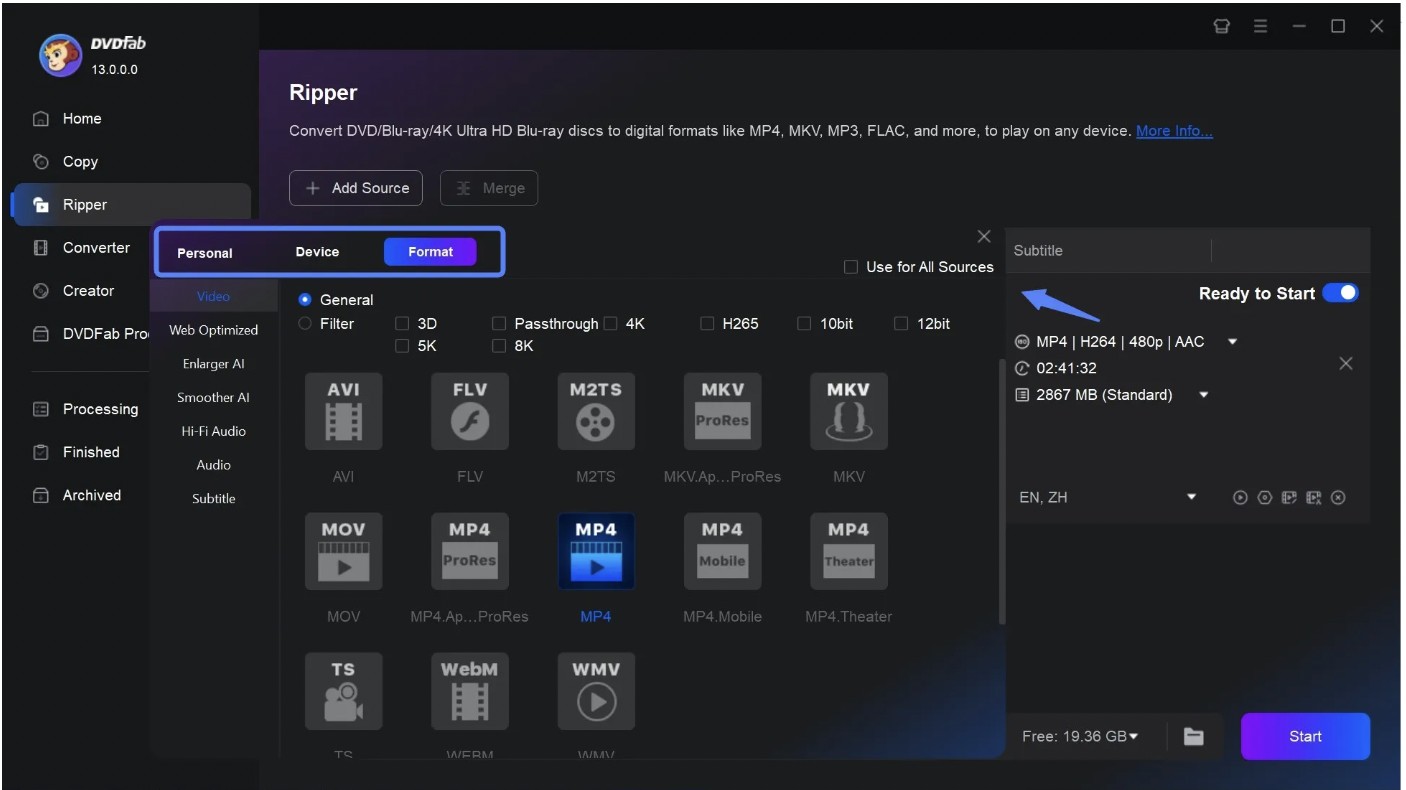This screenshot has height=790, width=1406.
Task: Toggle off the Ready to Start switch
Action: (1341, 293)
